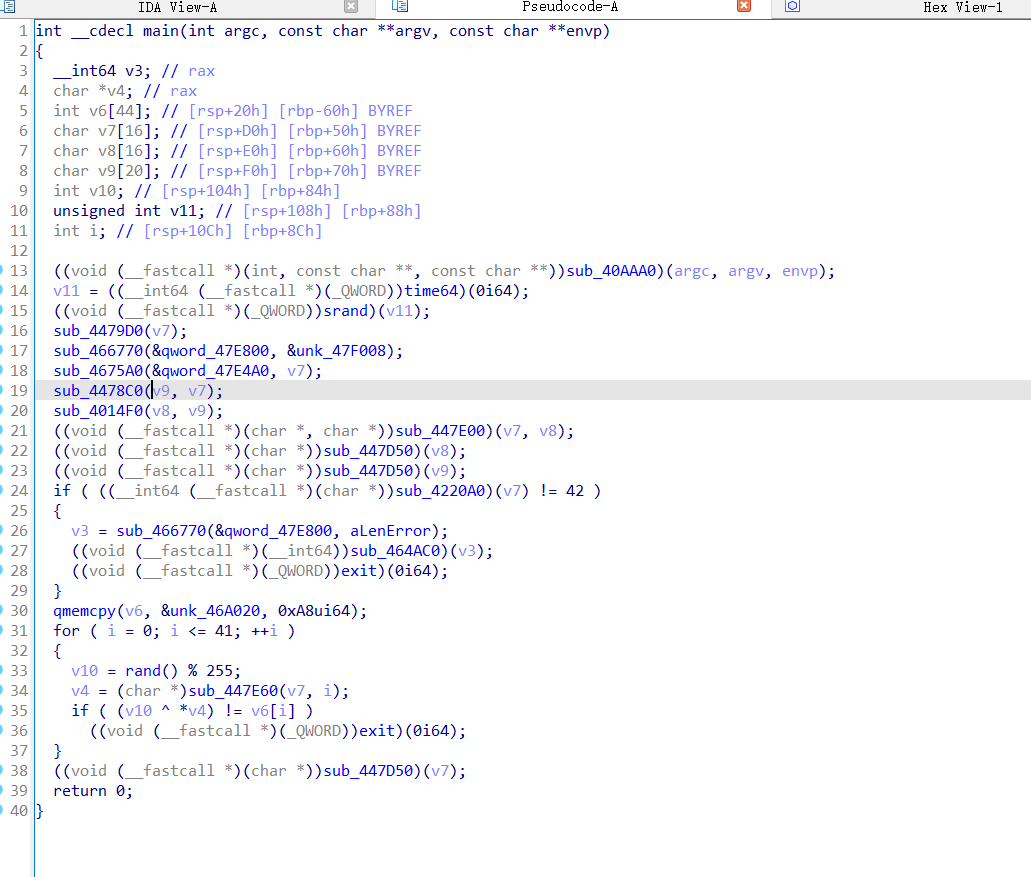This screenshot has height=877, width=1031.
Task: Click sub_447E00 on line 21
Action: pyautogui.click(x=441, y=431)
